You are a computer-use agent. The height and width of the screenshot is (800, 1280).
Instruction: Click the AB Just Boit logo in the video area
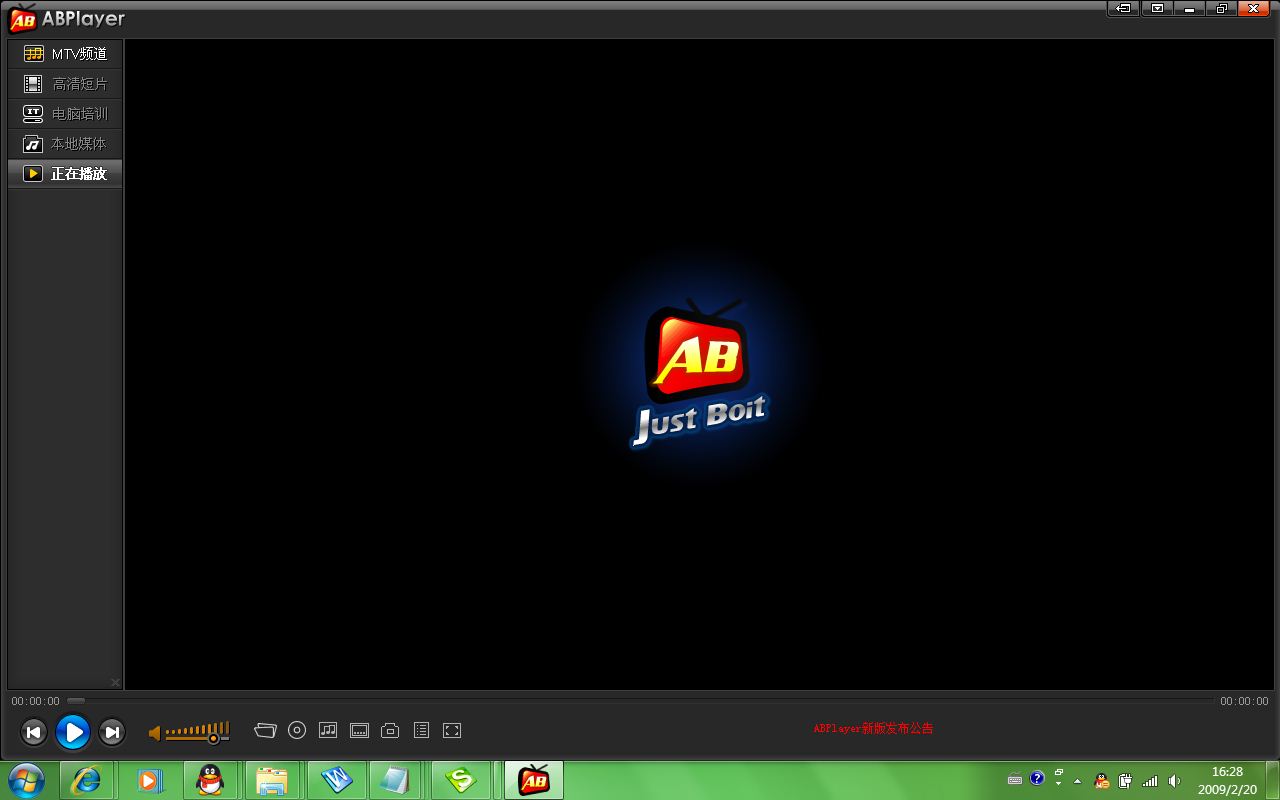[x=698, y=372]
